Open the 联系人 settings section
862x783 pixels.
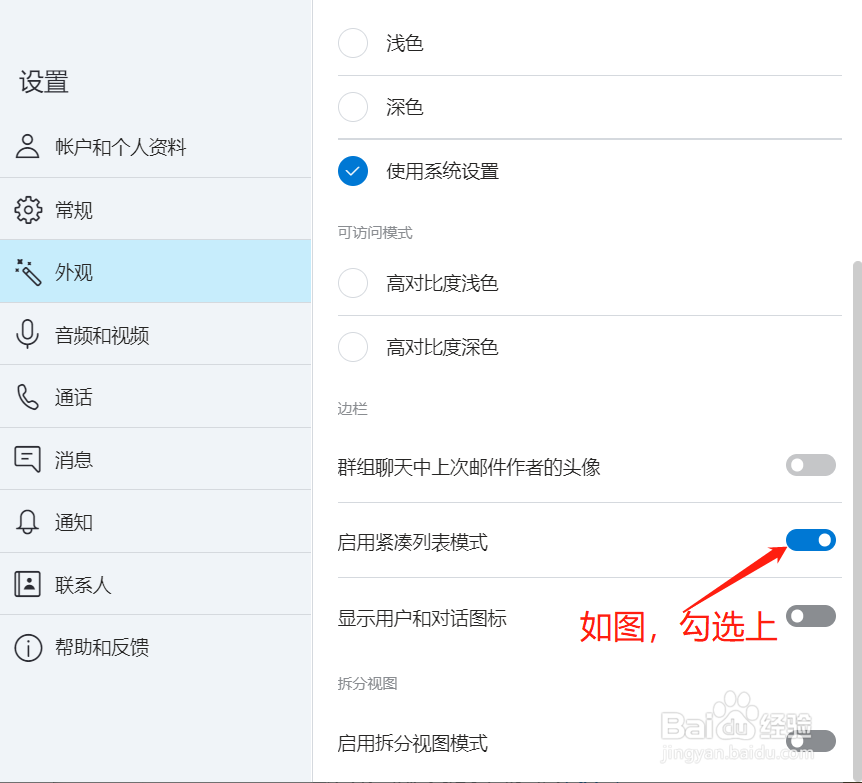coord(156,584)
